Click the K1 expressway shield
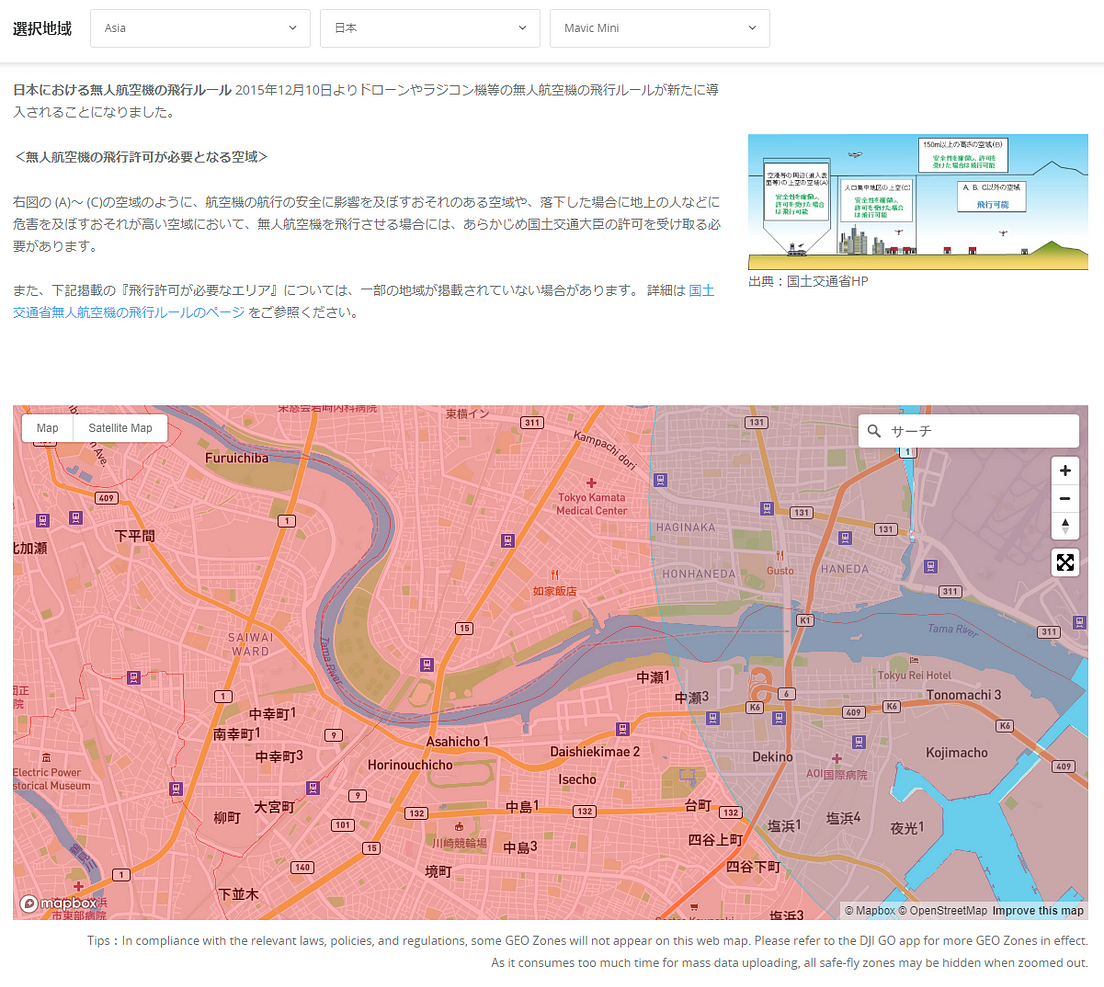The image size is (1104, 987). (x=805, y=620)
